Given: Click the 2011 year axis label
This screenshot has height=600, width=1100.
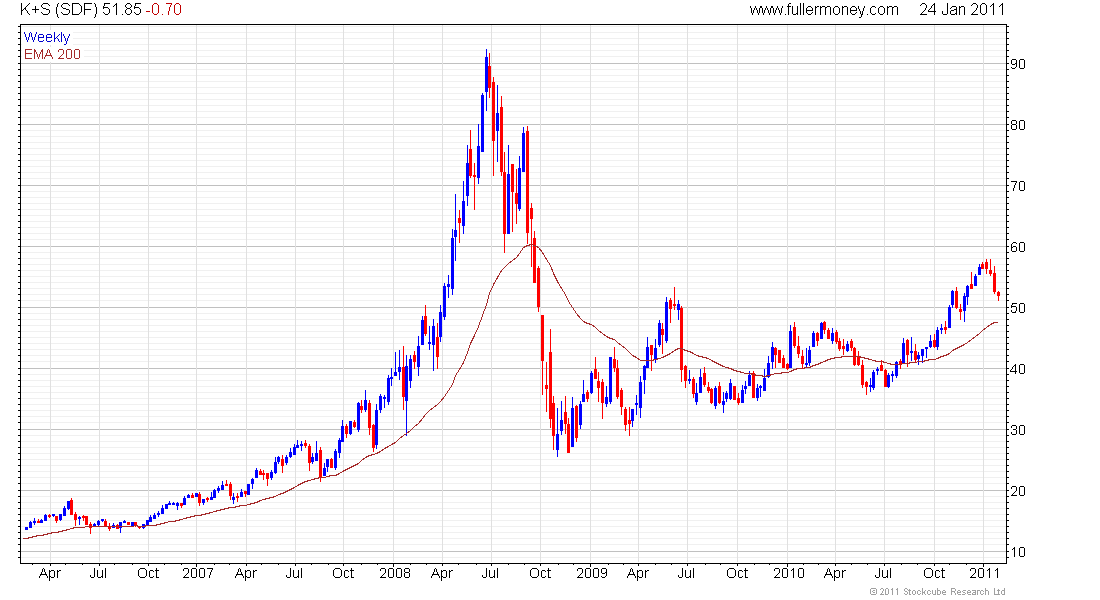Looking at the screenshot, I should click(984, 573).
